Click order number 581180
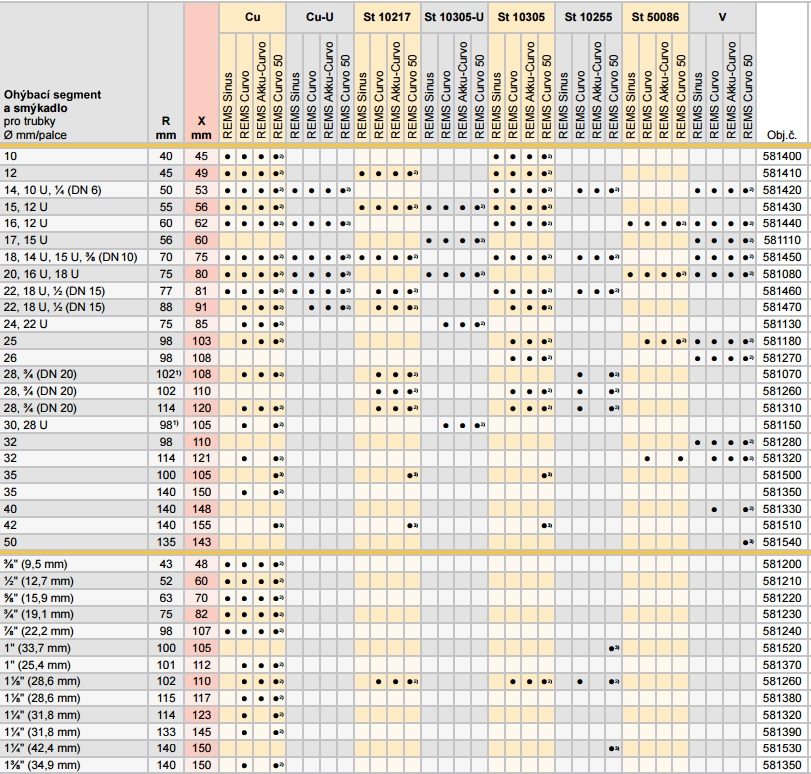811x774 pixels. [782, 341]
